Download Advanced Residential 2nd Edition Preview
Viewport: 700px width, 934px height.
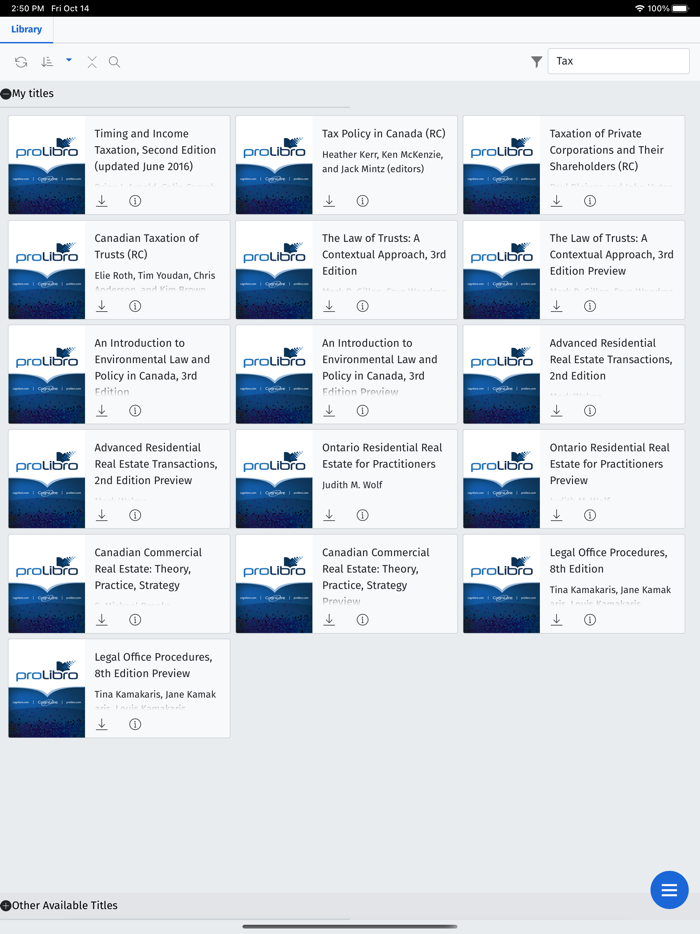[102, 515]
